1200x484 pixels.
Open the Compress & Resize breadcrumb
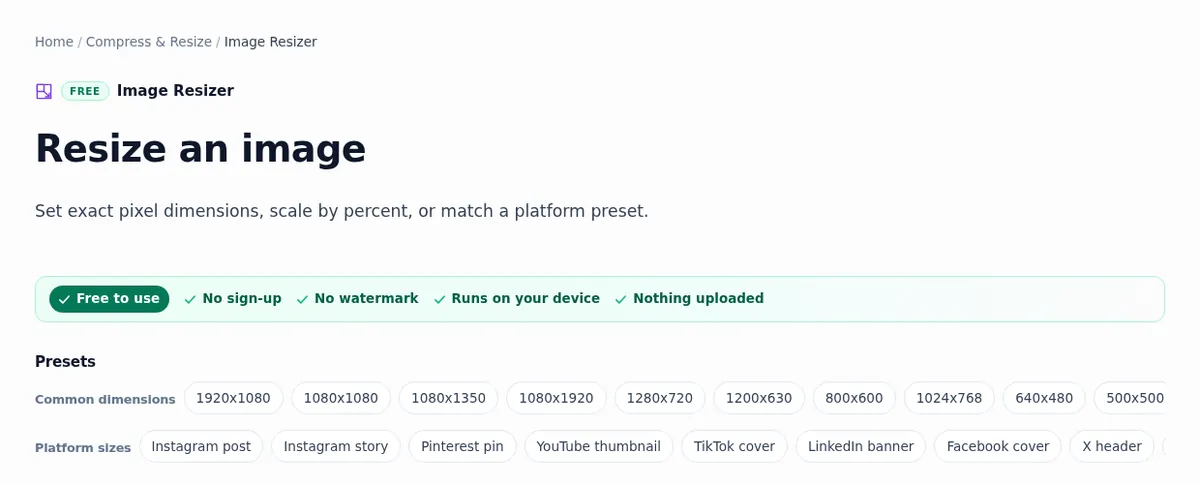149,42
